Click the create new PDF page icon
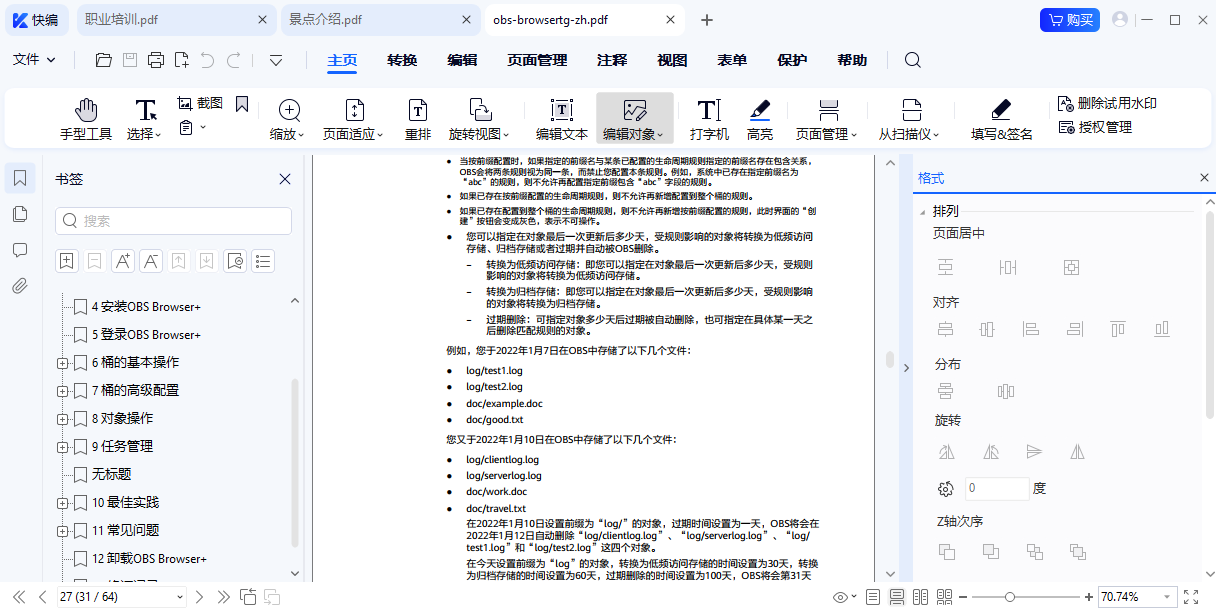The height and width of the screenshot is (608, 1216). pyautogui.click(x=181, y=60)
